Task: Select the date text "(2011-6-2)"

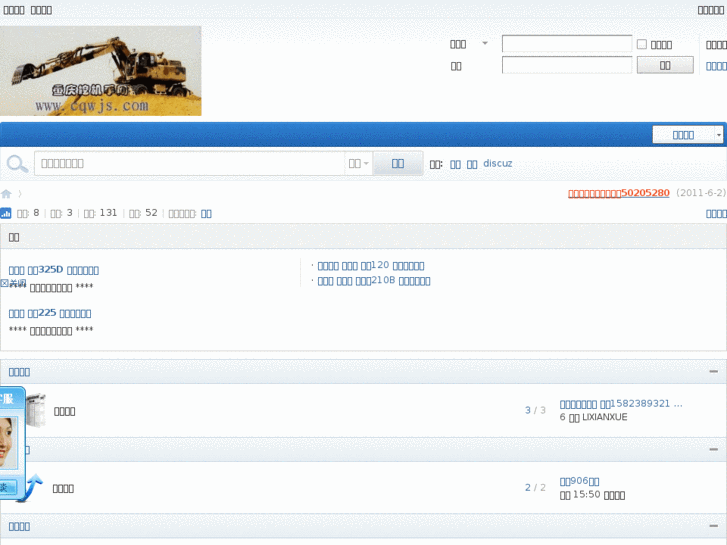Action: point(701,193)
